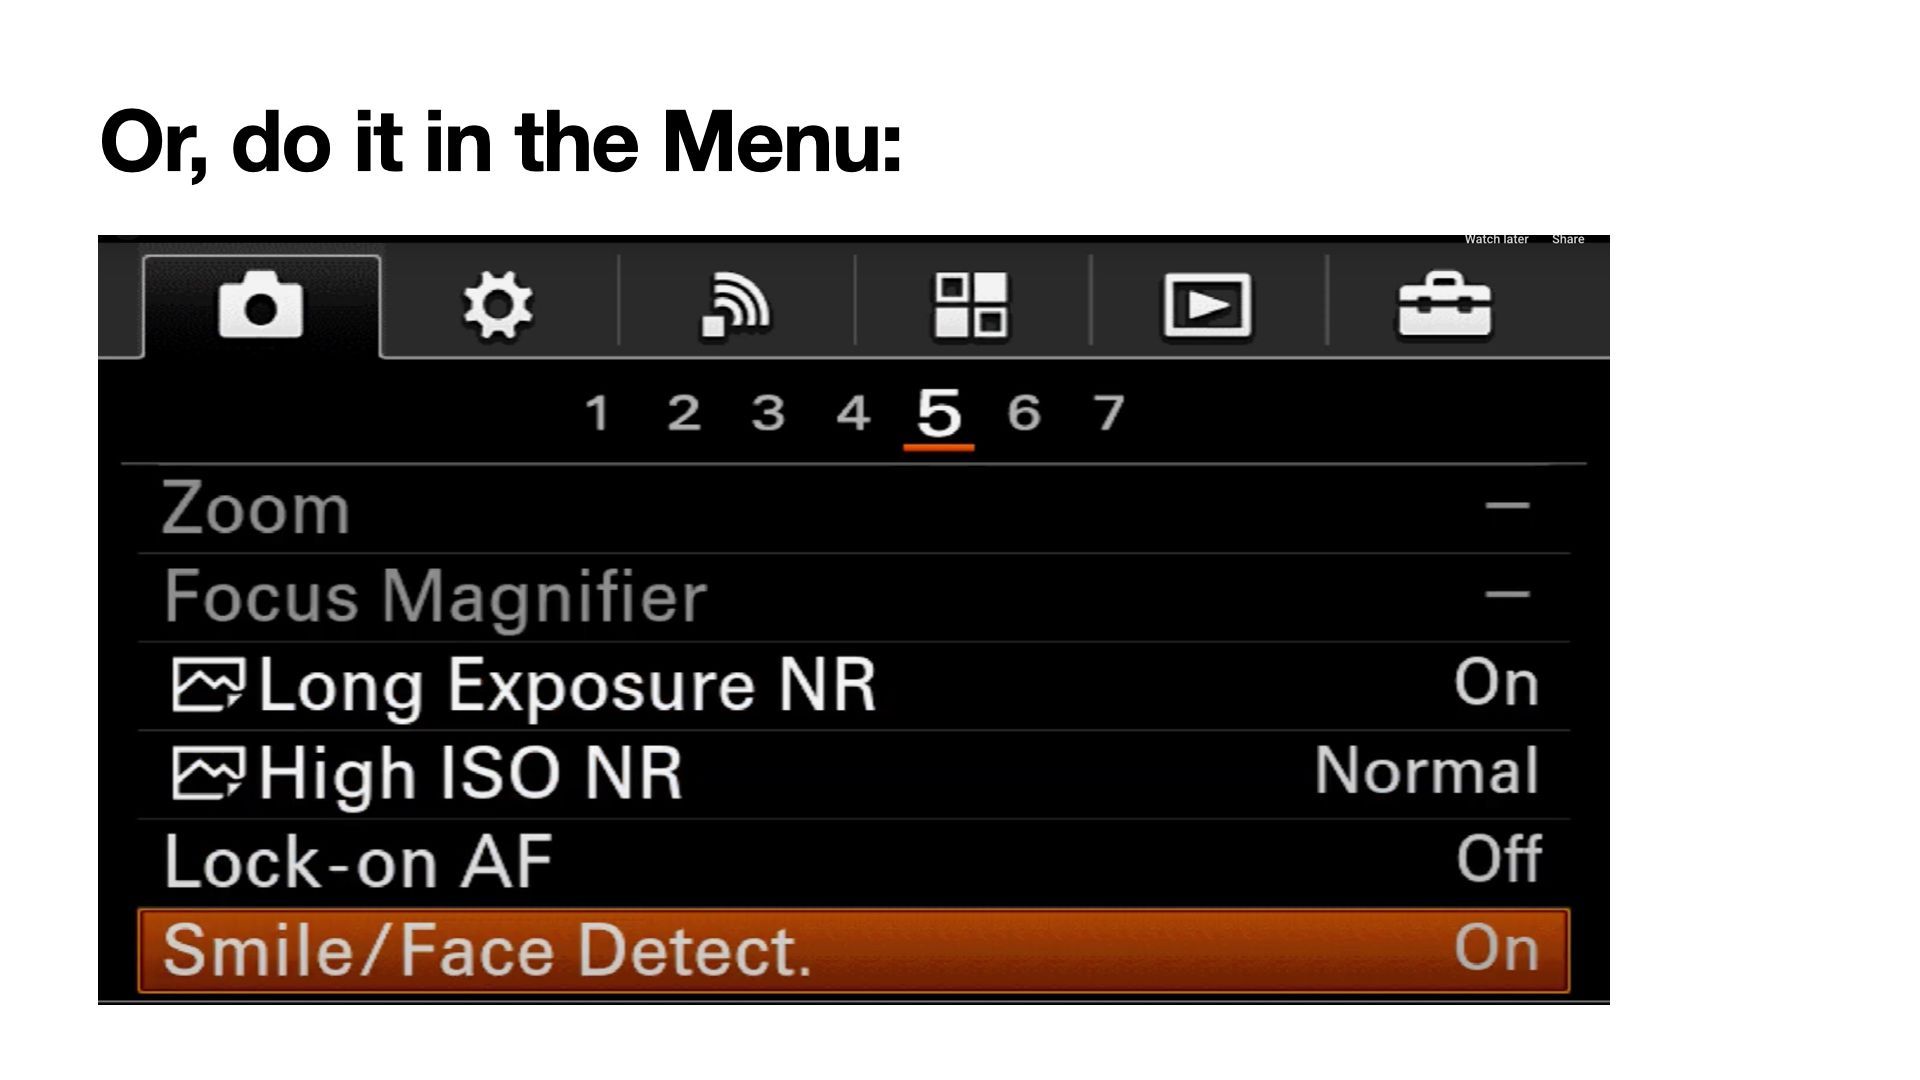Click the Long Exposure NR picture icon

tap(207, 685)
